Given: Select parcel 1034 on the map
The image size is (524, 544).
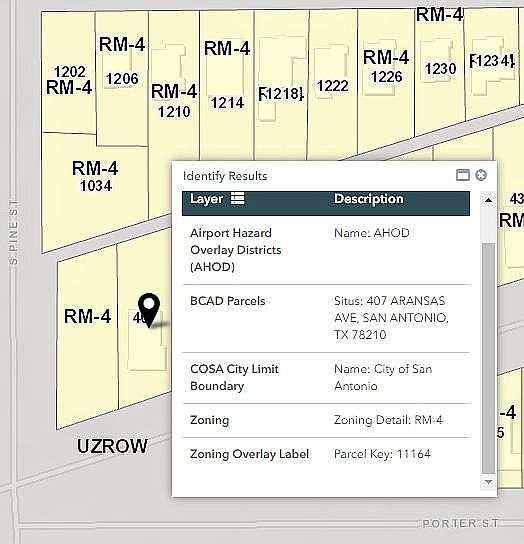Looking at the screenshot, I should pyautogui.click(x=96, y=186).
